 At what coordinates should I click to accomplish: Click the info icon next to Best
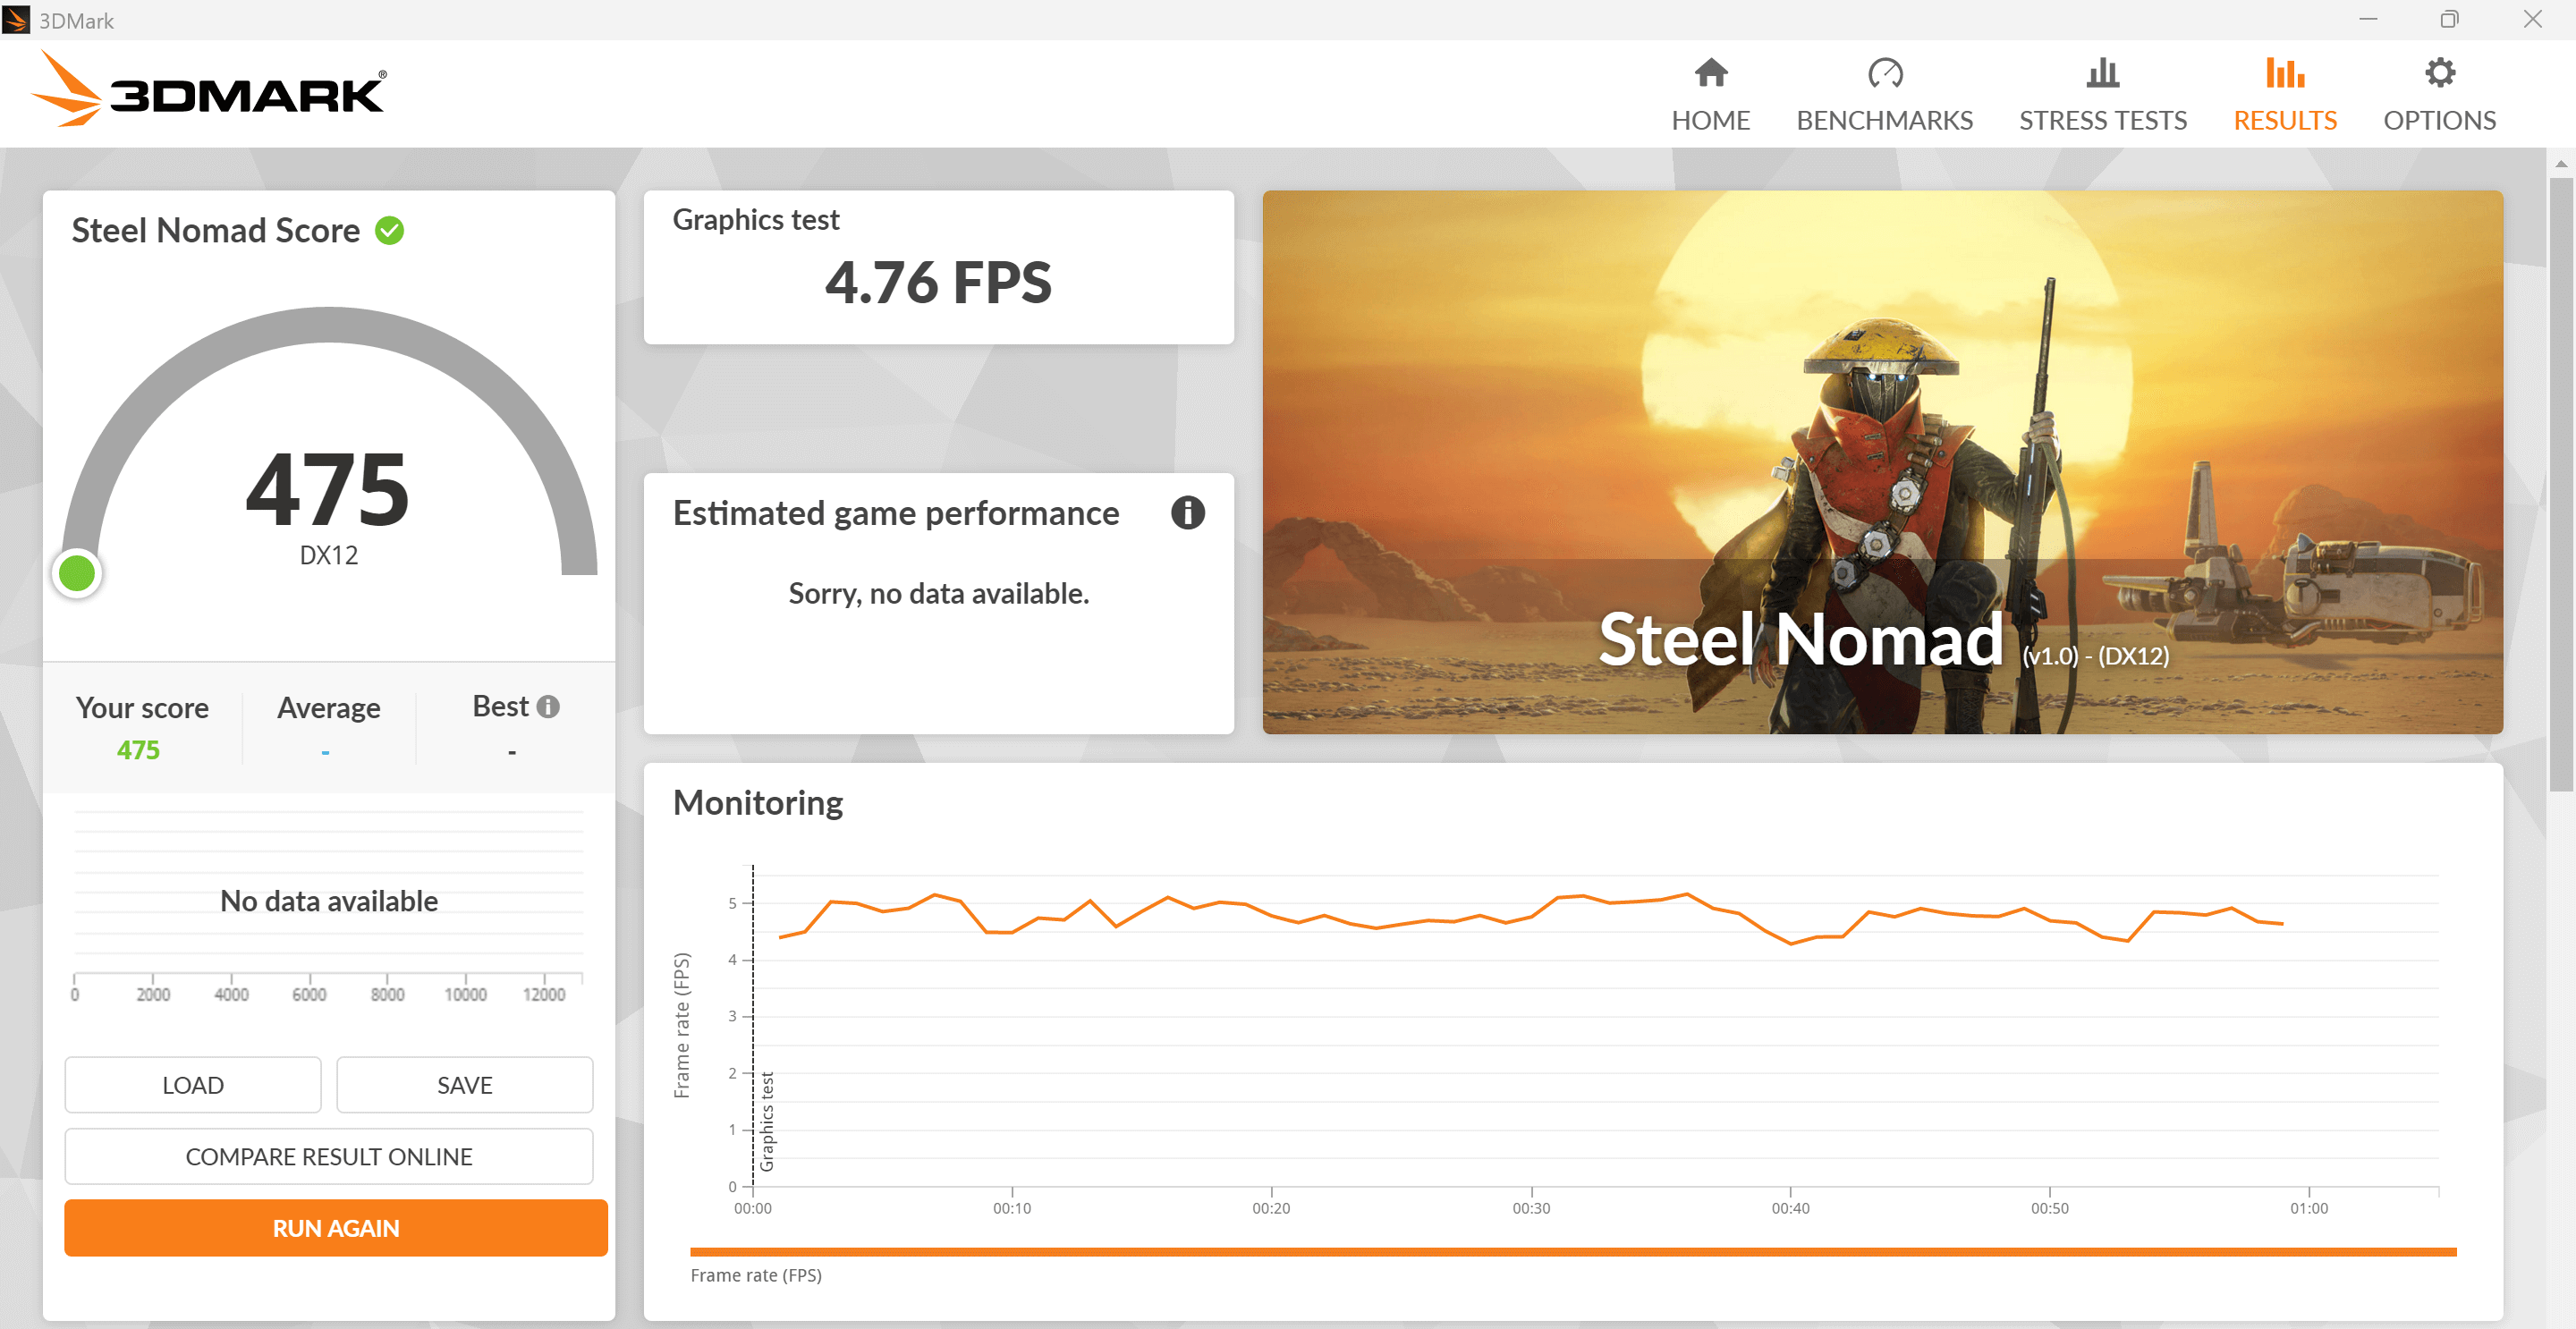click(x=548, y=707)
